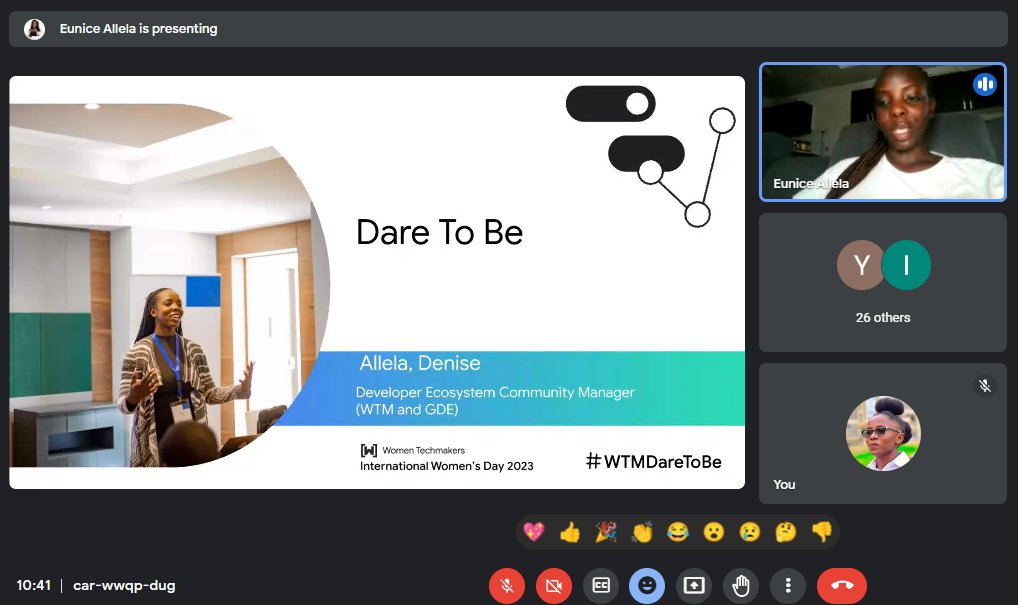The height and width of the screenshot is (605, 1018).
Task: Click the muted mic icon on You tile
Action: pos(985,386)
